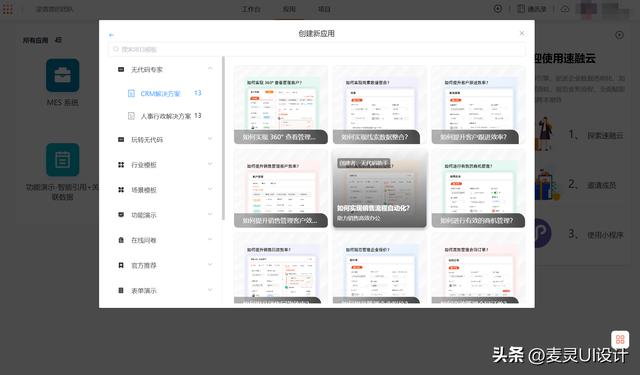Screen dimensions: 640x375
Task: Click the 在线问卷 document icon
Action: coord(121,240)
